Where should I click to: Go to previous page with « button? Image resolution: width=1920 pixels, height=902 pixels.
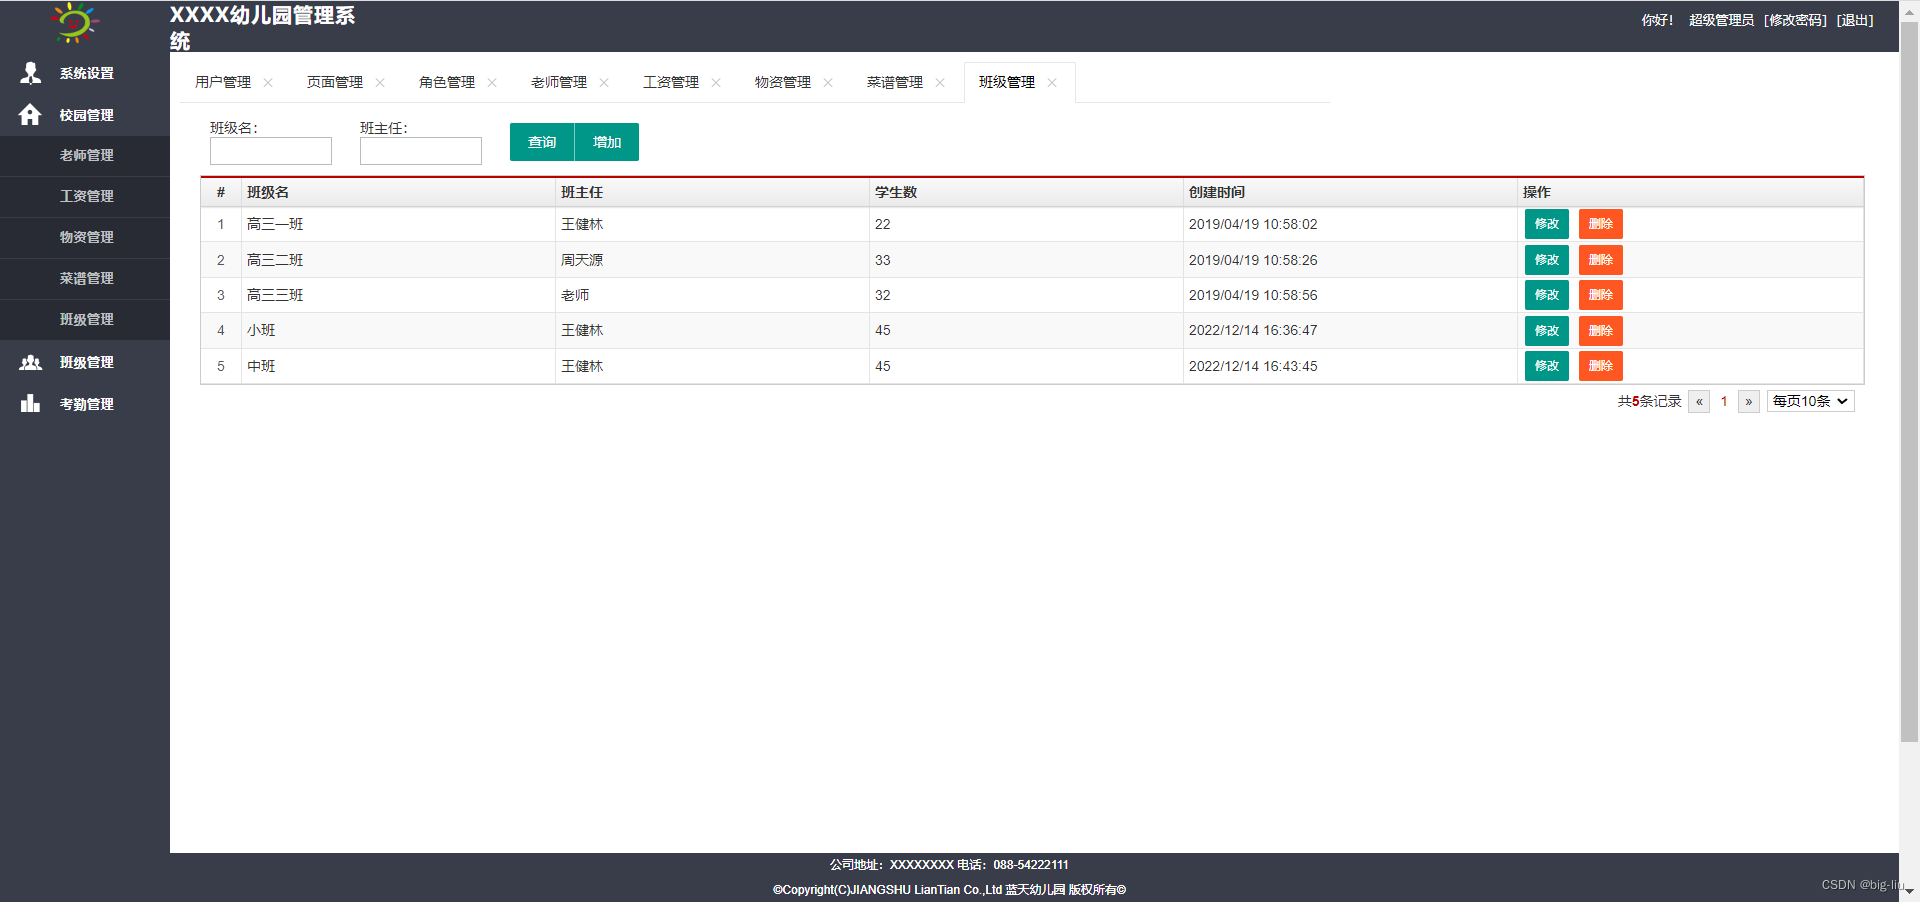tap(1699, 401)
